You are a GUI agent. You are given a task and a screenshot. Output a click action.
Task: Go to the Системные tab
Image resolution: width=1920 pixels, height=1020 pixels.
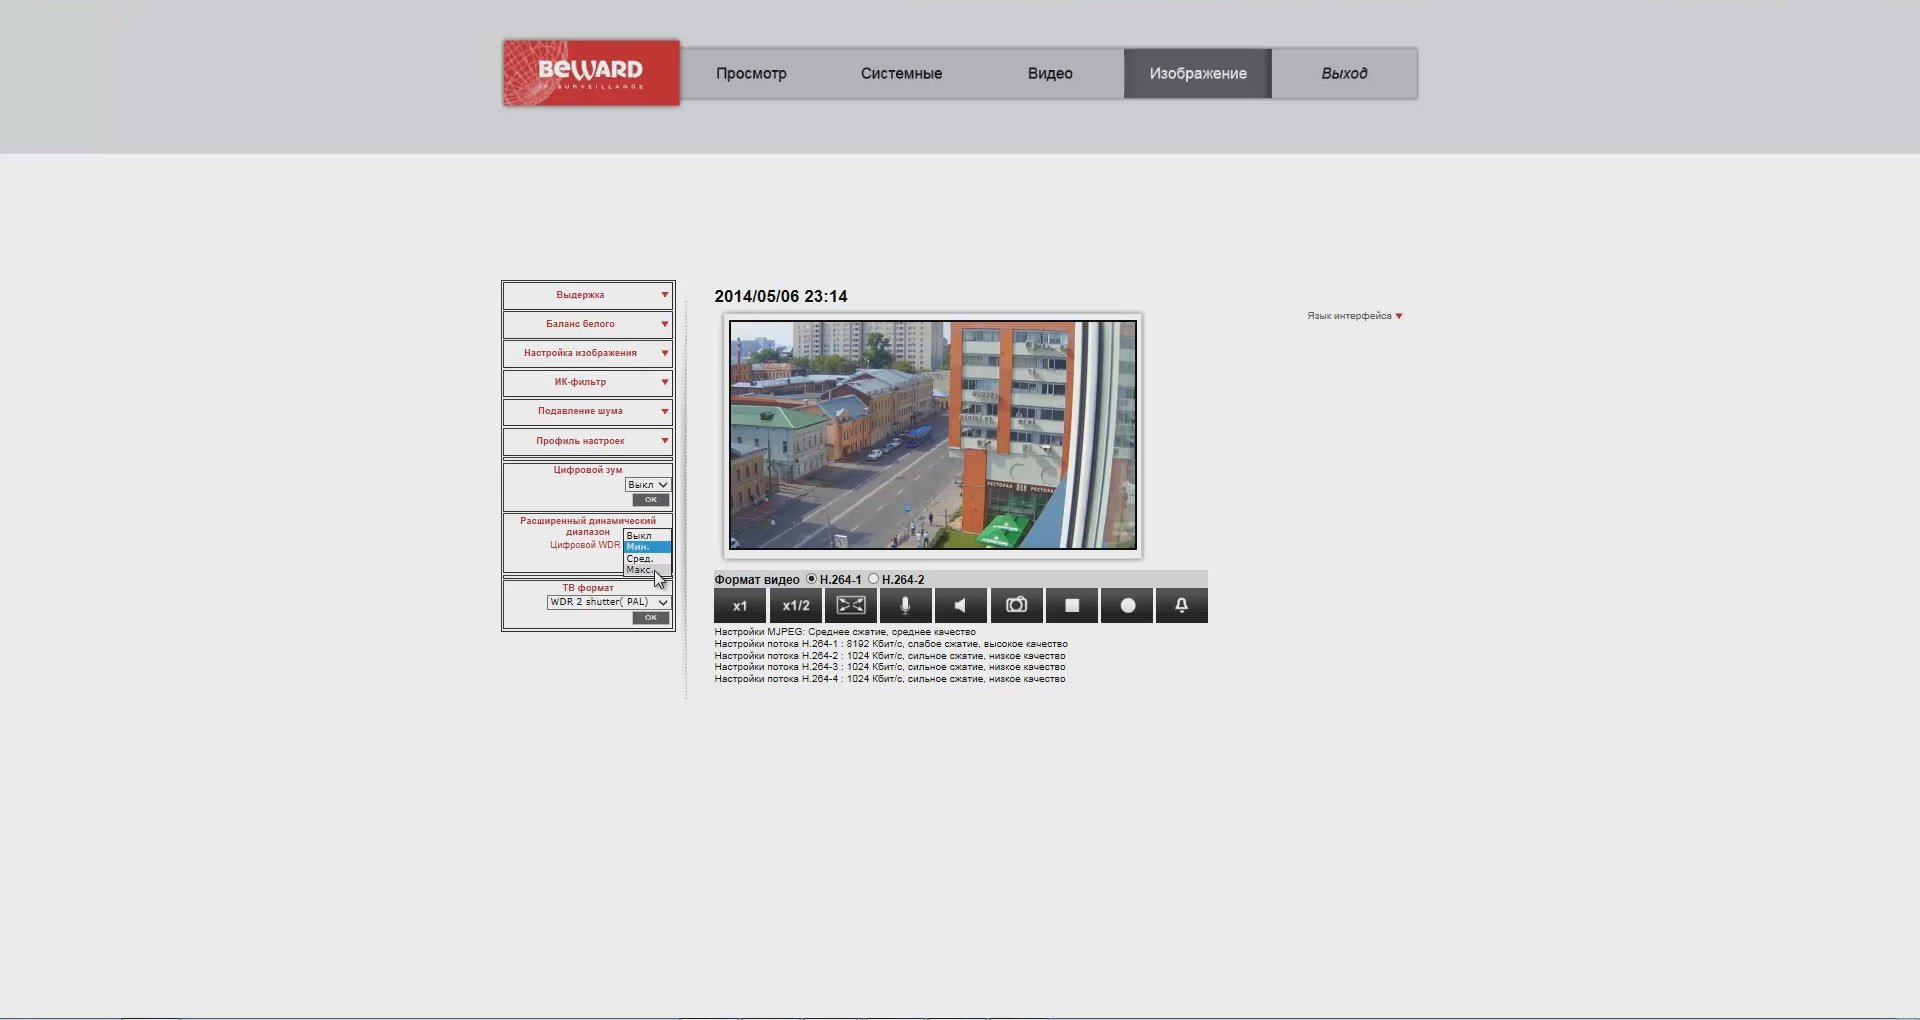point(901,74)
